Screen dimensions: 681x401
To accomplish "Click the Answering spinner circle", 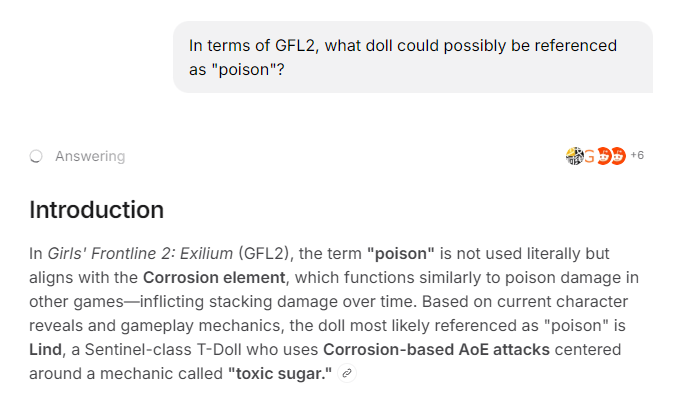I will click(36, 156).
